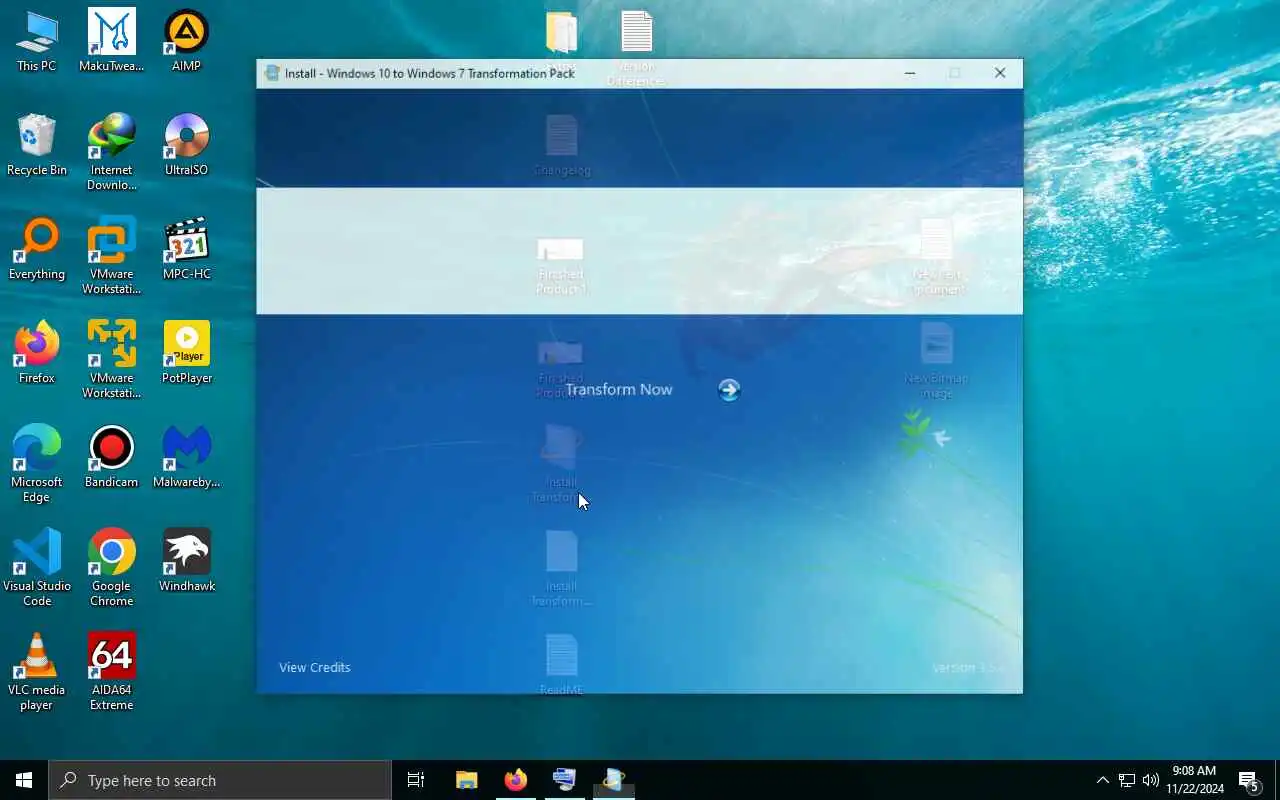Screen dimensions: 1280x800
Task: Select the AIDA64 Extreme shortcut
Action: 112,672
